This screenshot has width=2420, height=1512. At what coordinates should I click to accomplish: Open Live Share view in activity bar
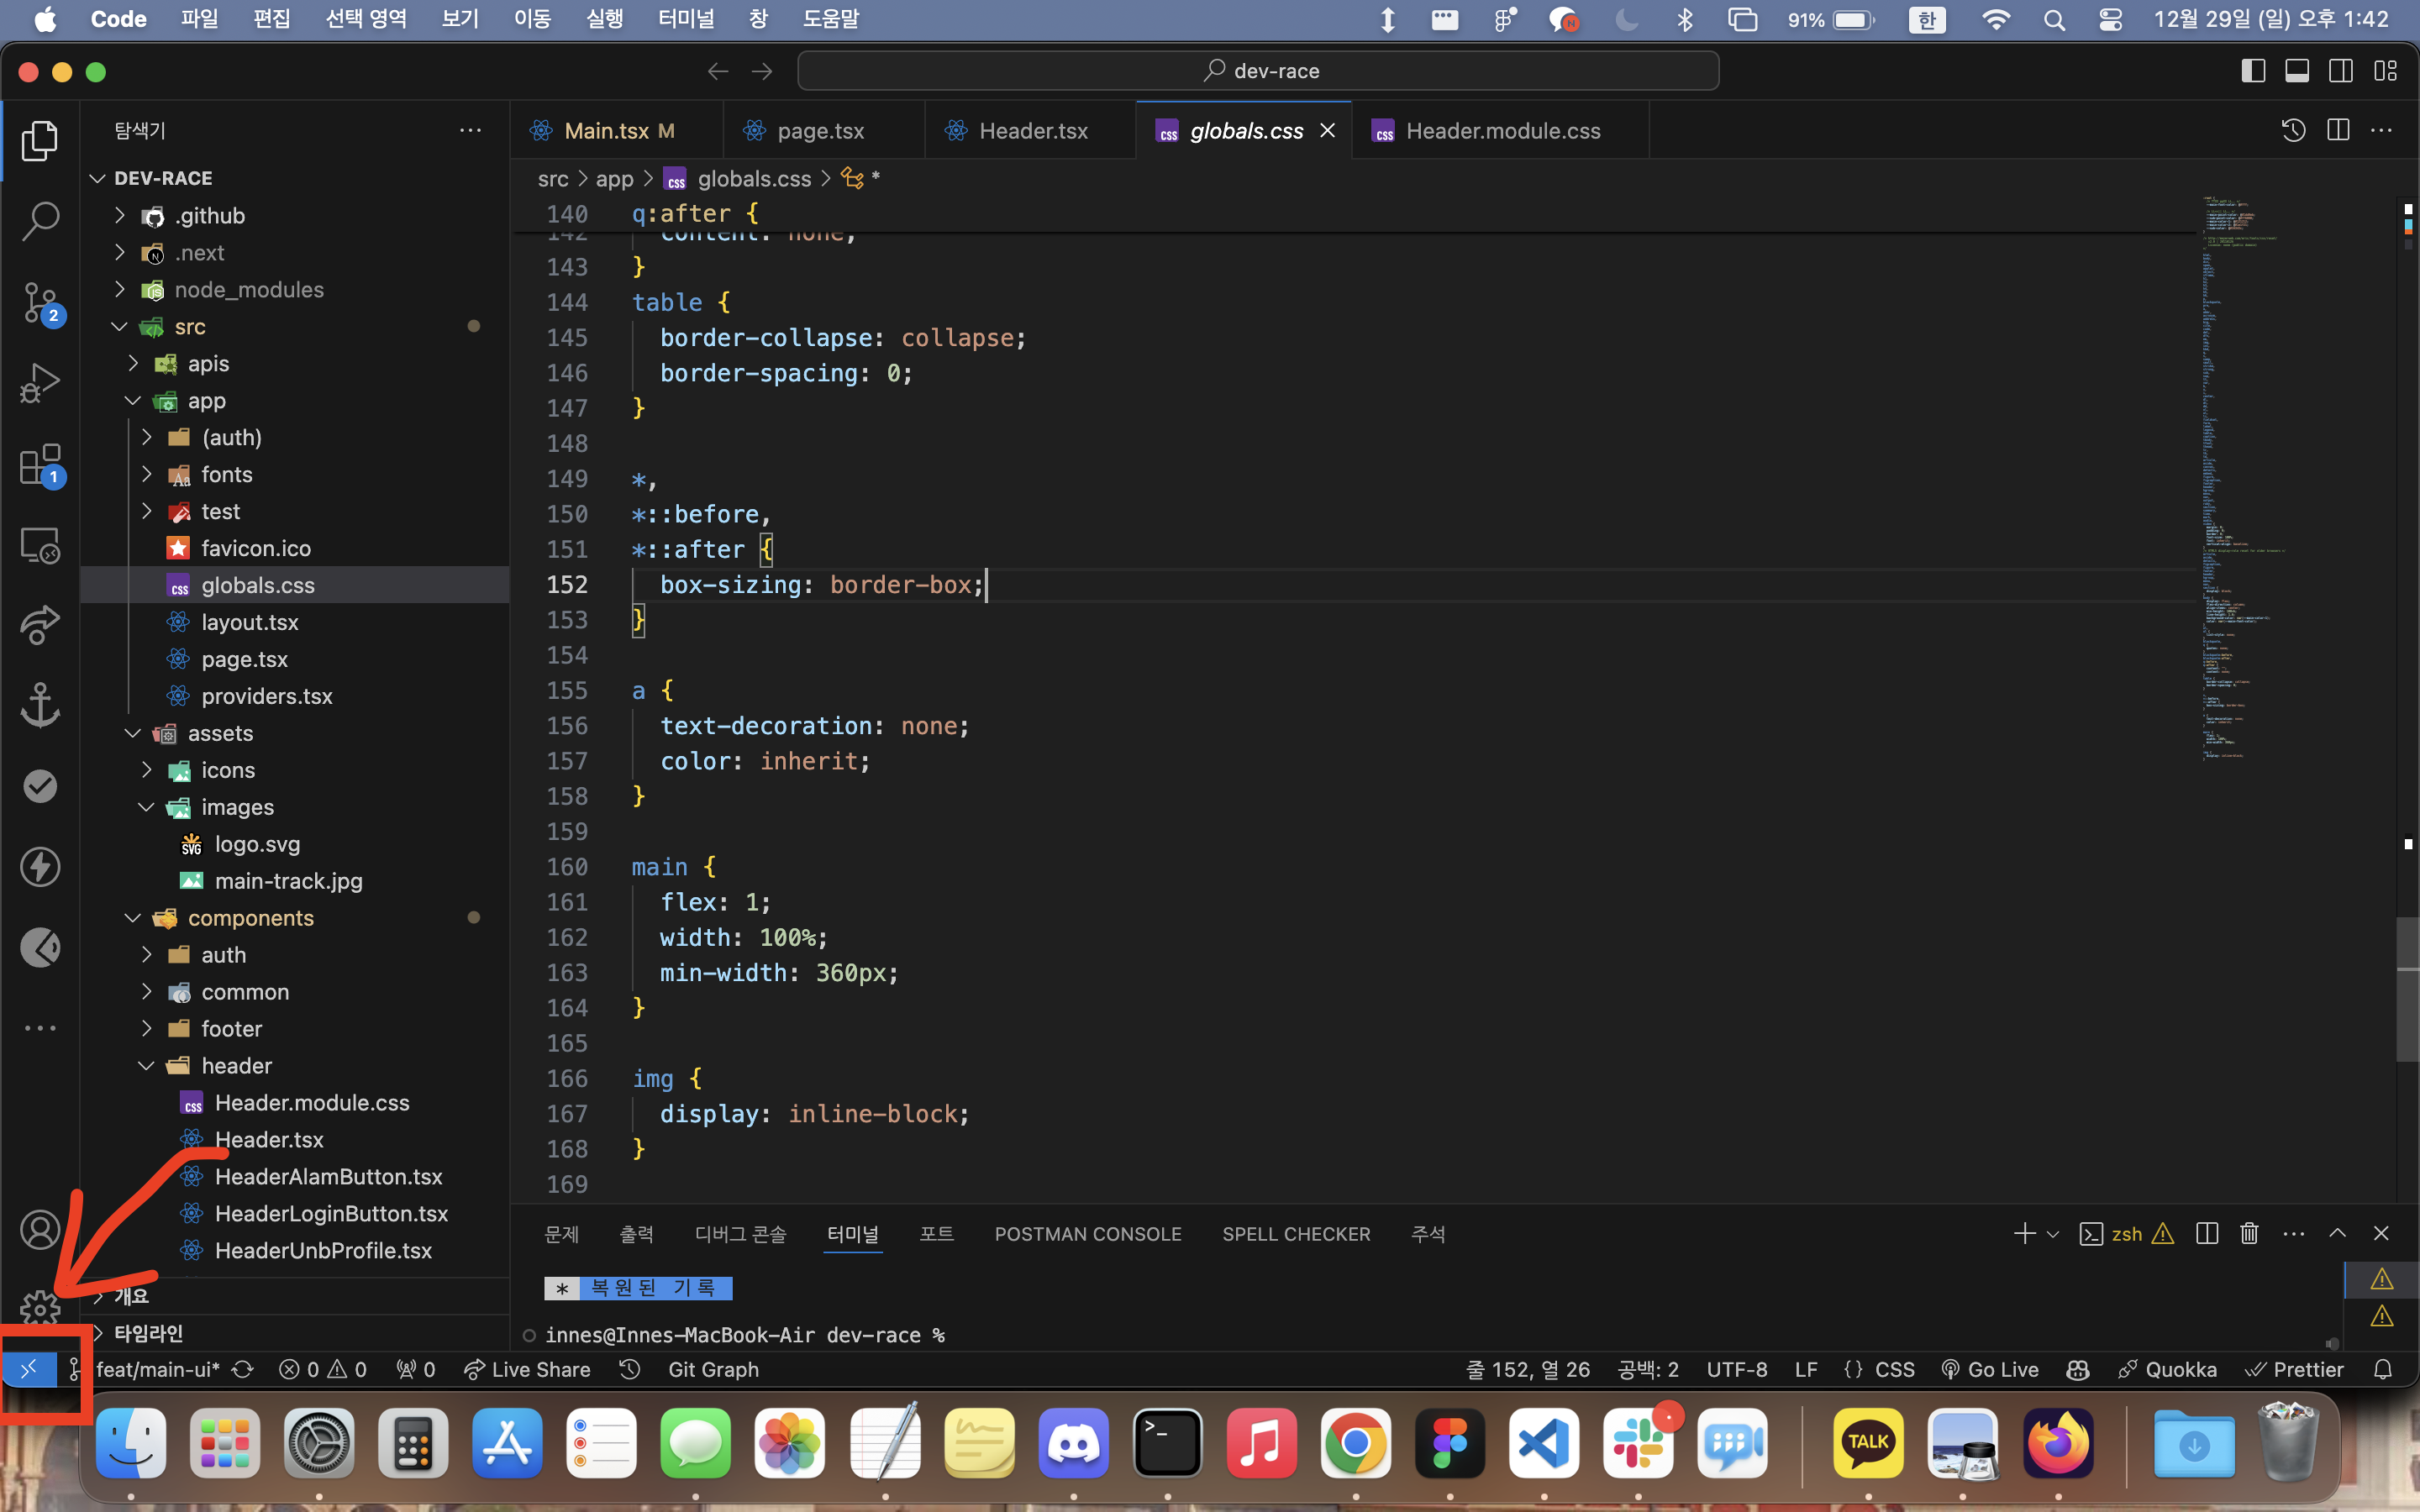pos(40,625)
